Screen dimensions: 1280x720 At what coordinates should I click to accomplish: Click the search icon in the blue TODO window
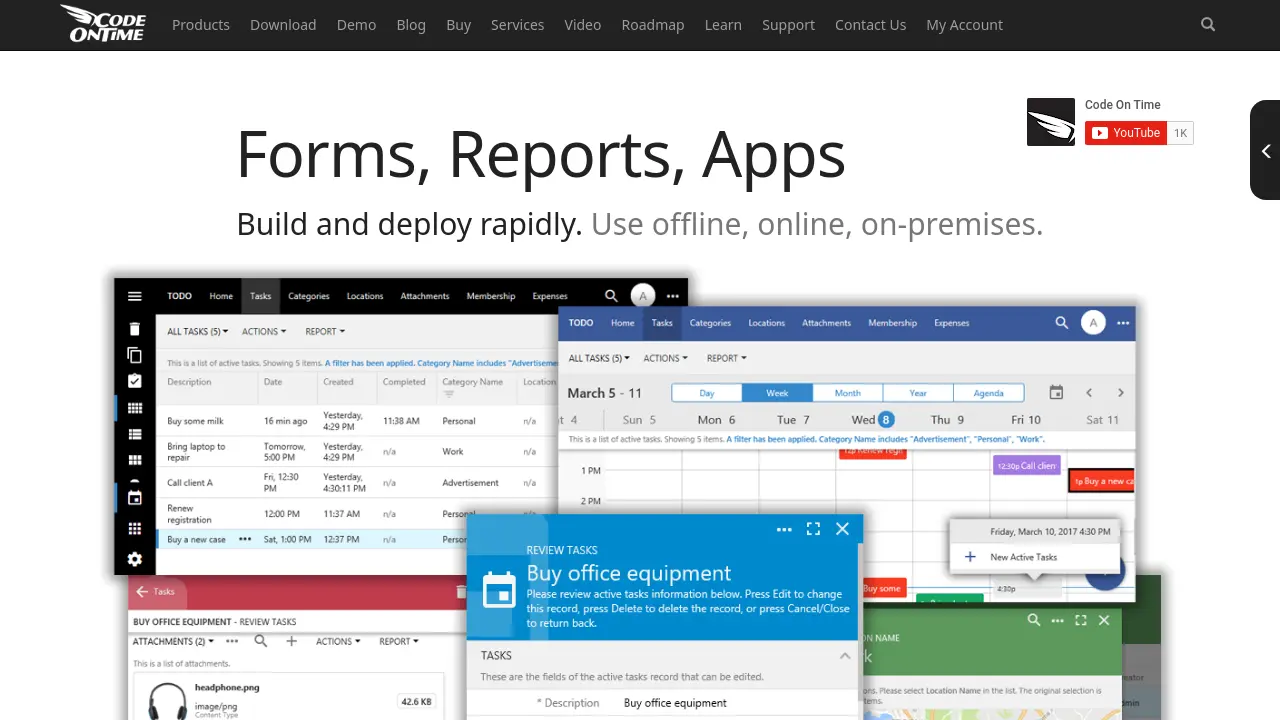(x=1062, y=323)
